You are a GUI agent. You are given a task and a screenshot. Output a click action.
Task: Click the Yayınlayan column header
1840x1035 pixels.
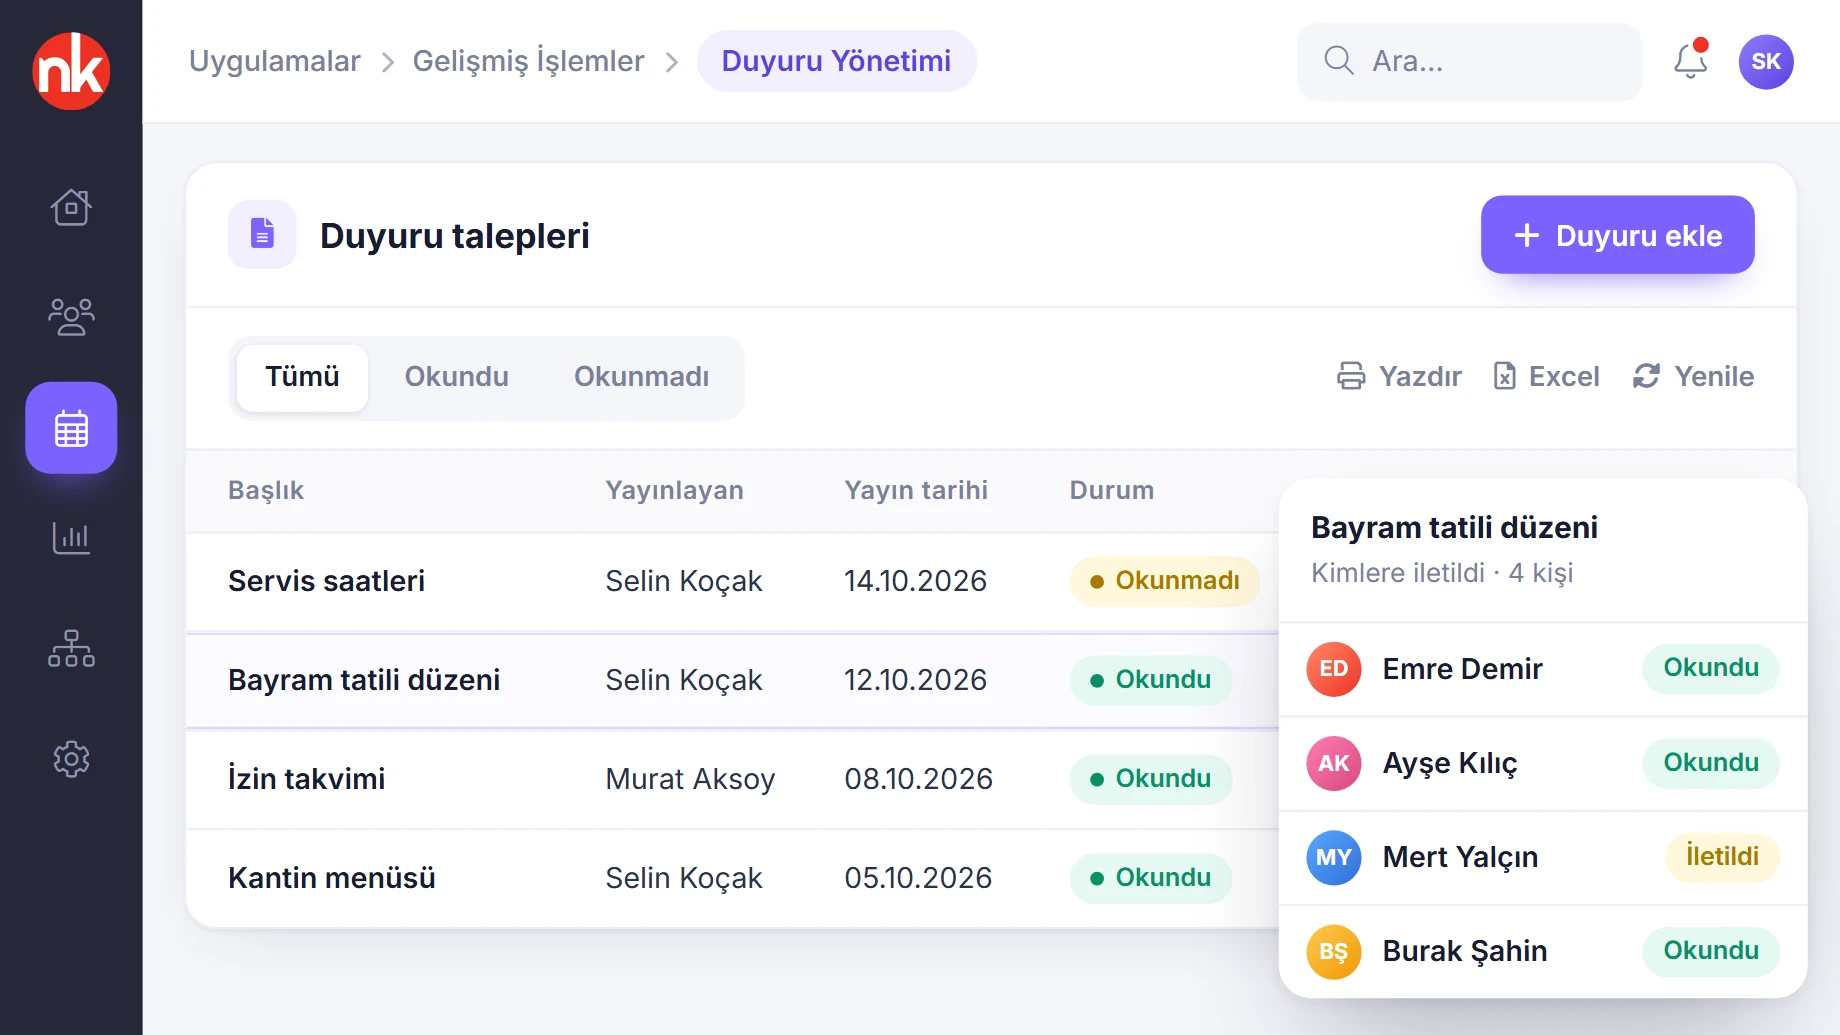(674, 490)
